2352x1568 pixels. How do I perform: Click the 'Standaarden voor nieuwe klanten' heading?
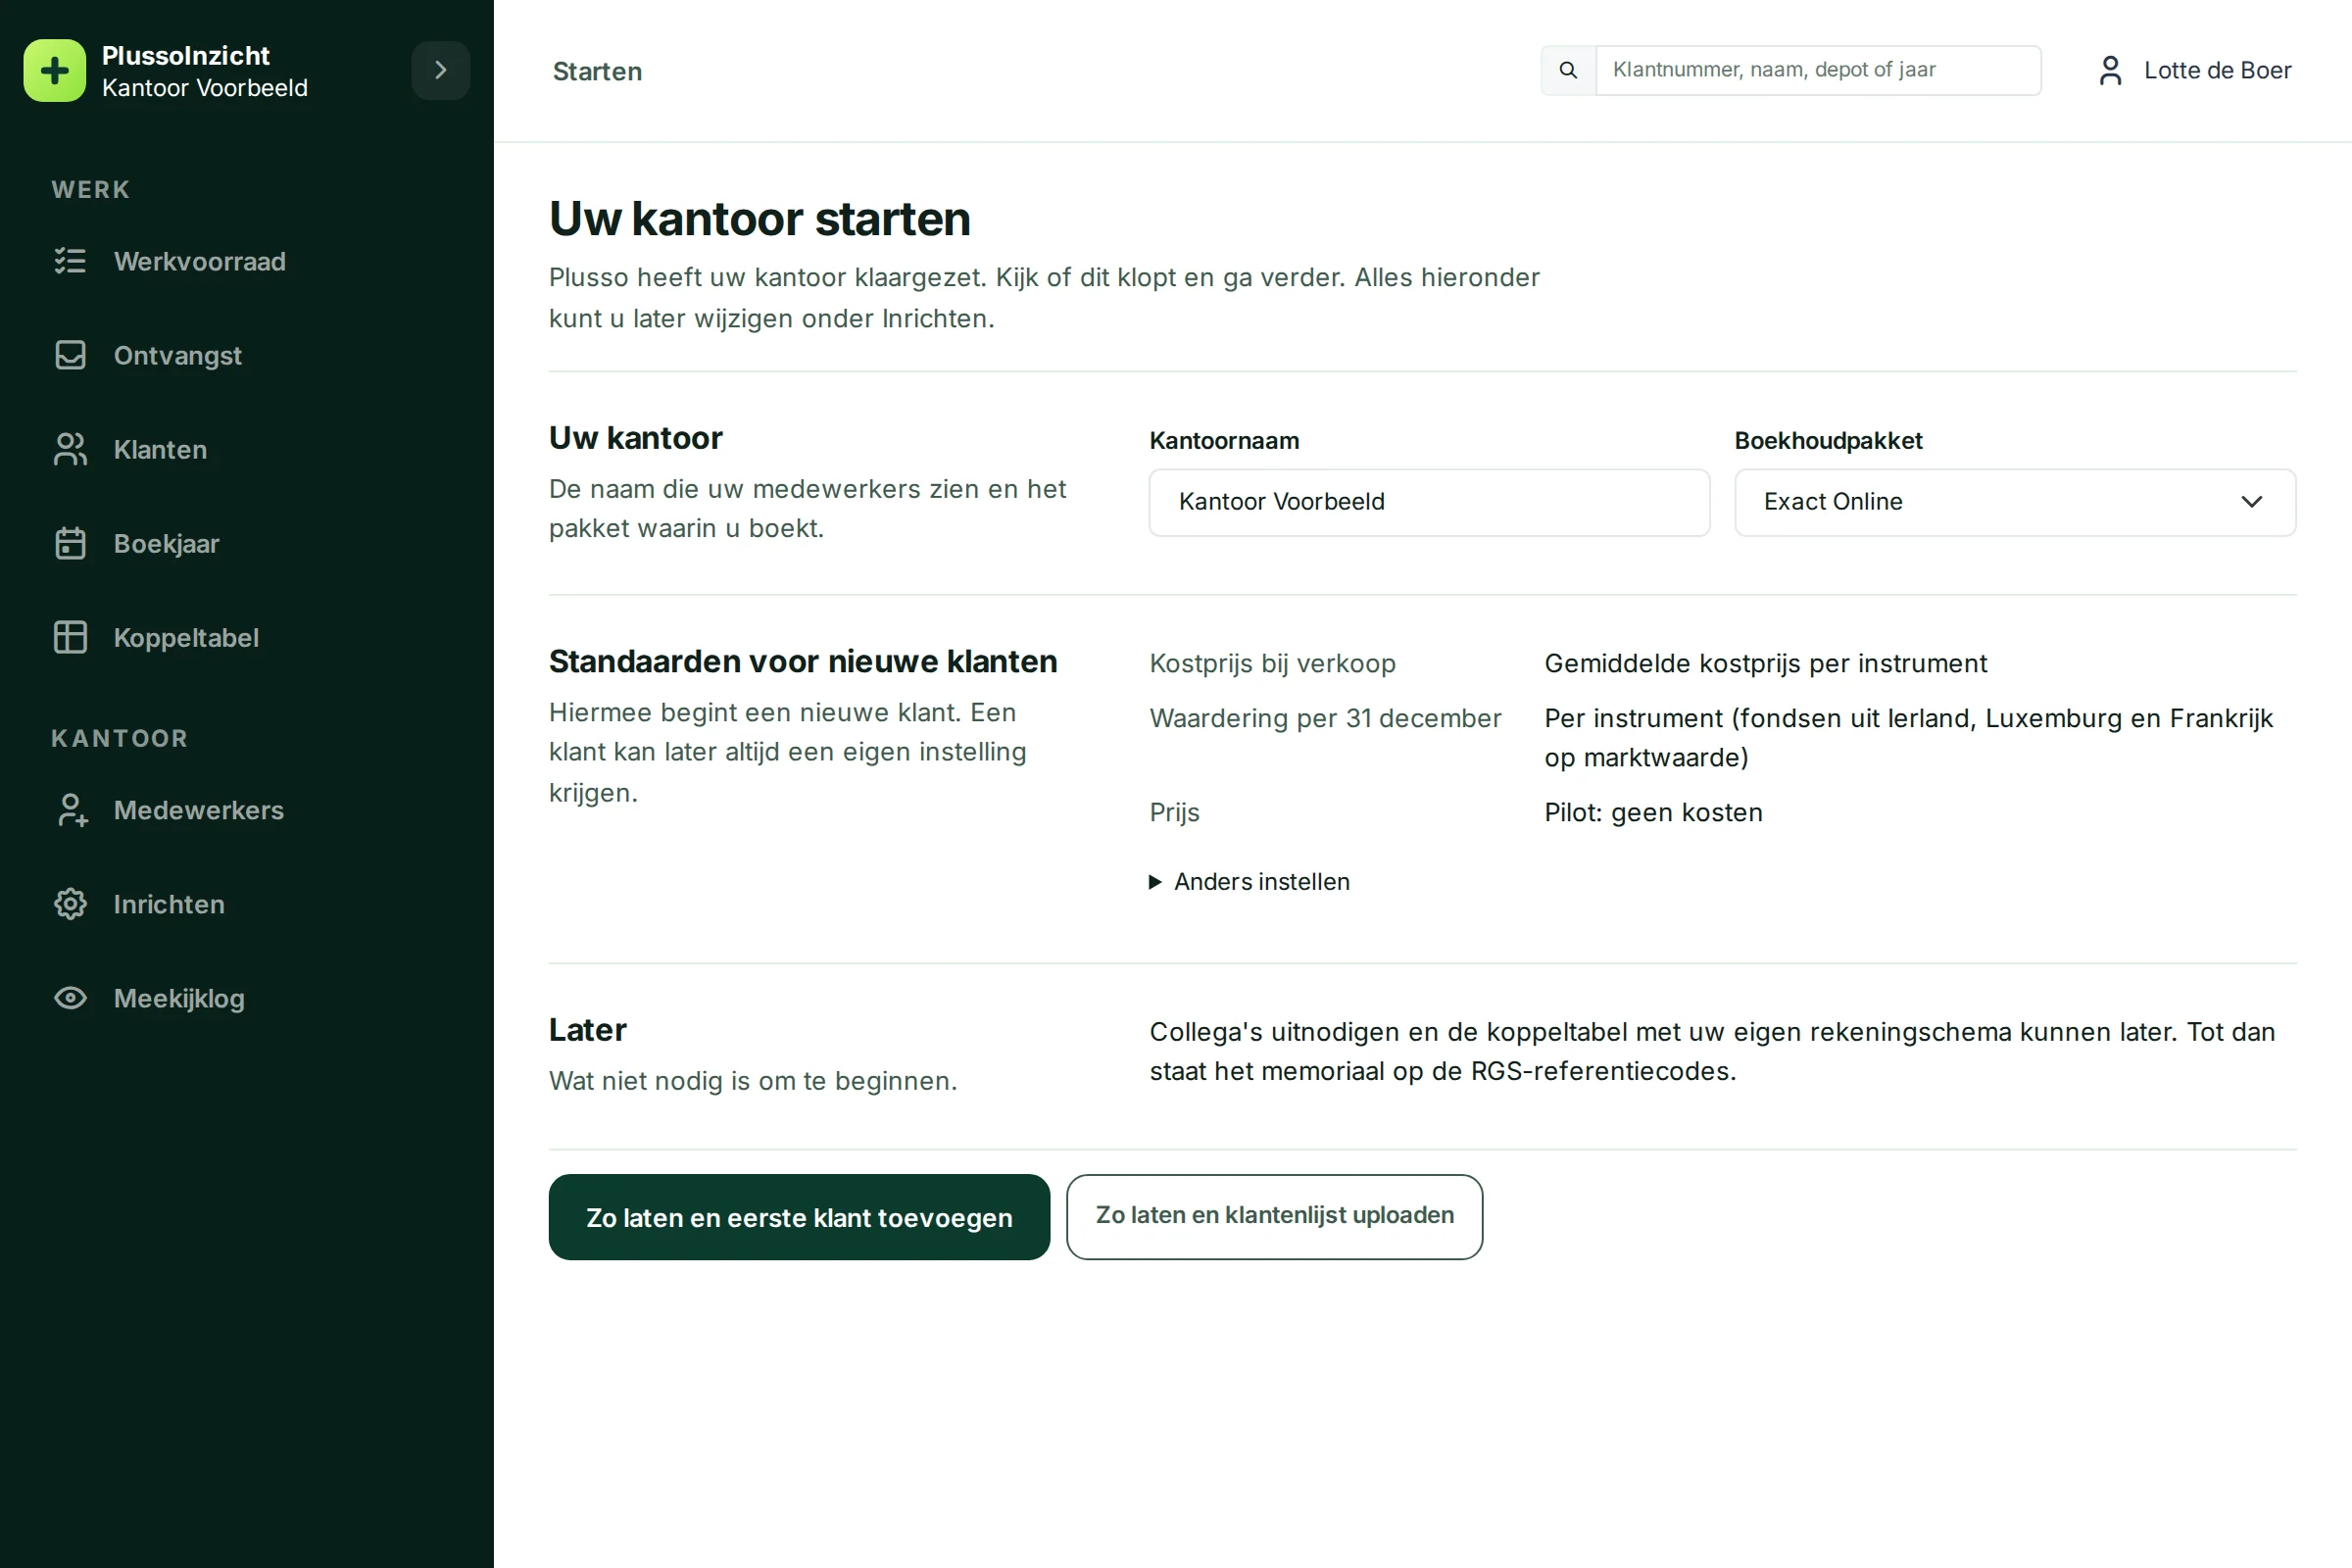pos(802,661)
